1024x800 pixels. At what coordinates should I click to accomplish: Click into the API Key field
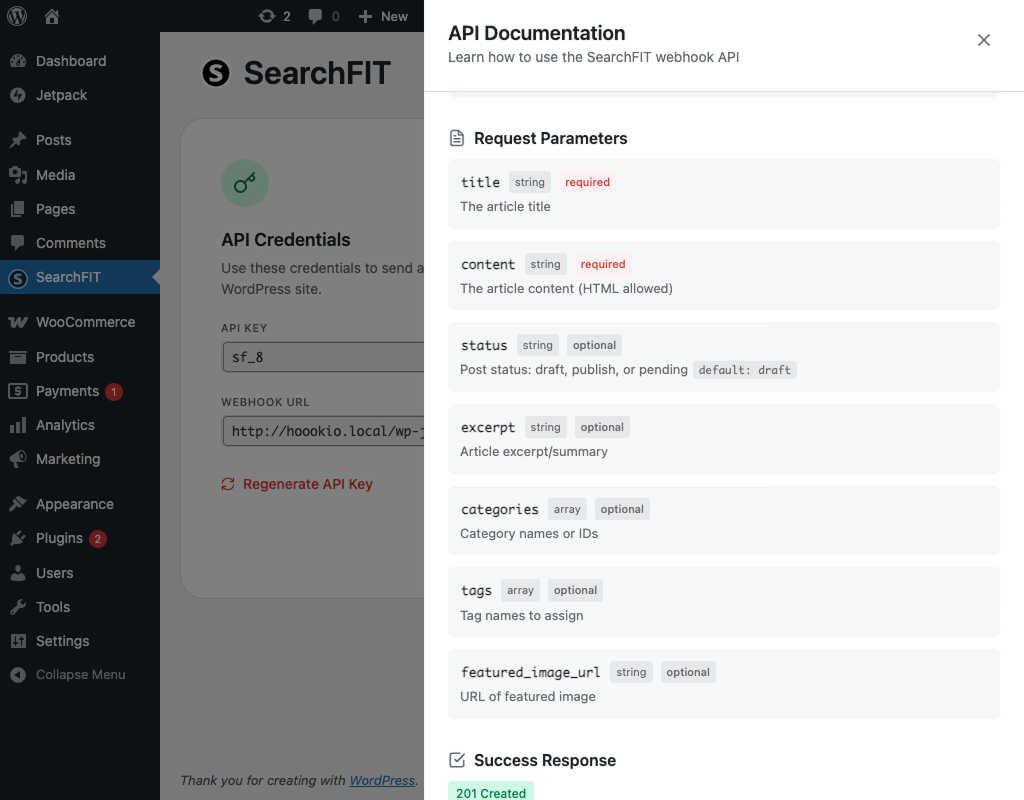pos(322,357)
